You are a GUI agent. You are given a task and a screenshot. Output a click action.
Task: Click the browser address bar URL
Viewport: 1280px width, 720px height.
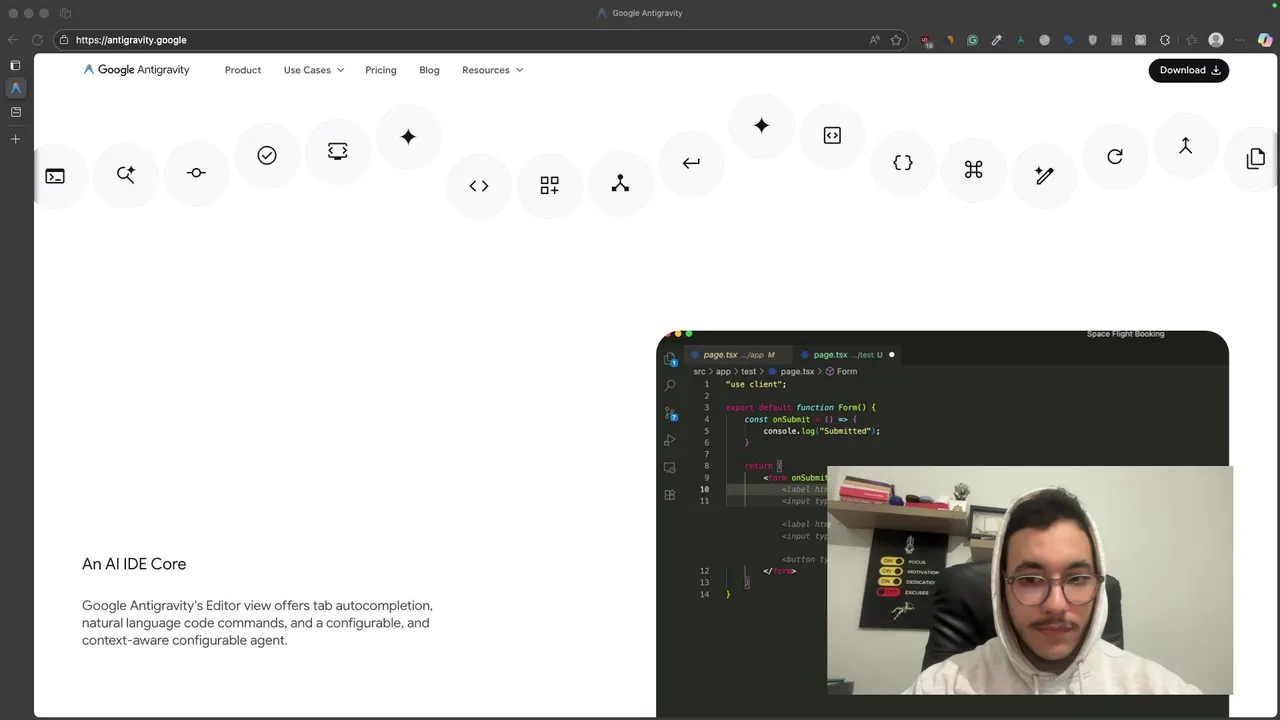[131, 40]
